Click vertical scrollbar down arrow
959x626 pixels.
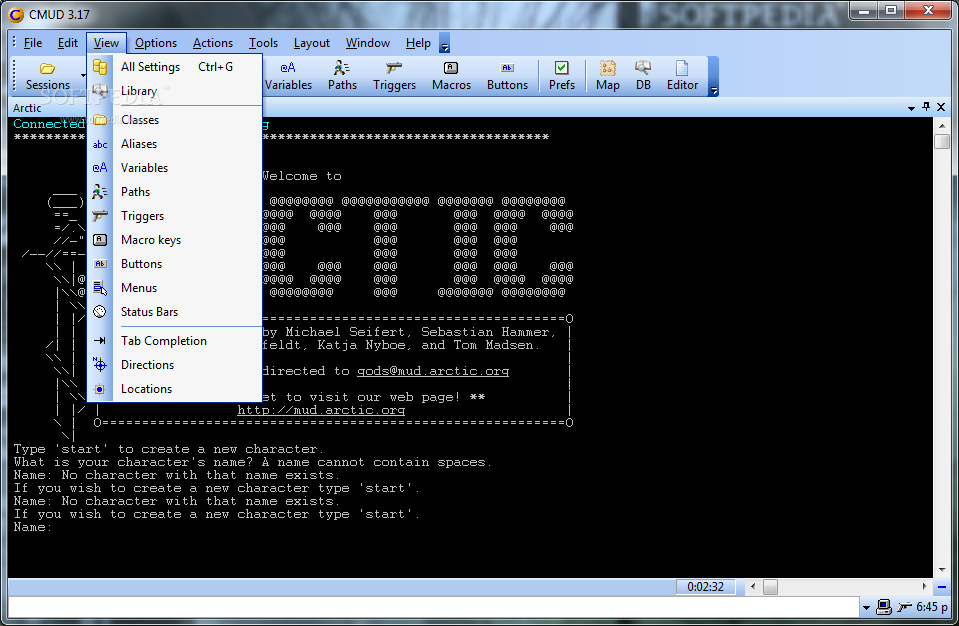pos(942,570)
